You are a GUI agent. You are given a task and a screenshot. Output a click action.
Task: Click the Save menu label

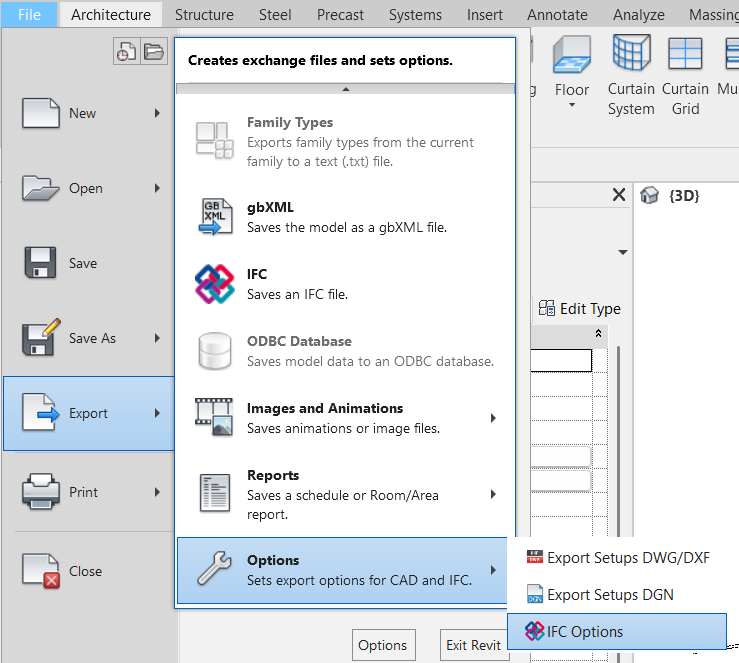point(83,263)
